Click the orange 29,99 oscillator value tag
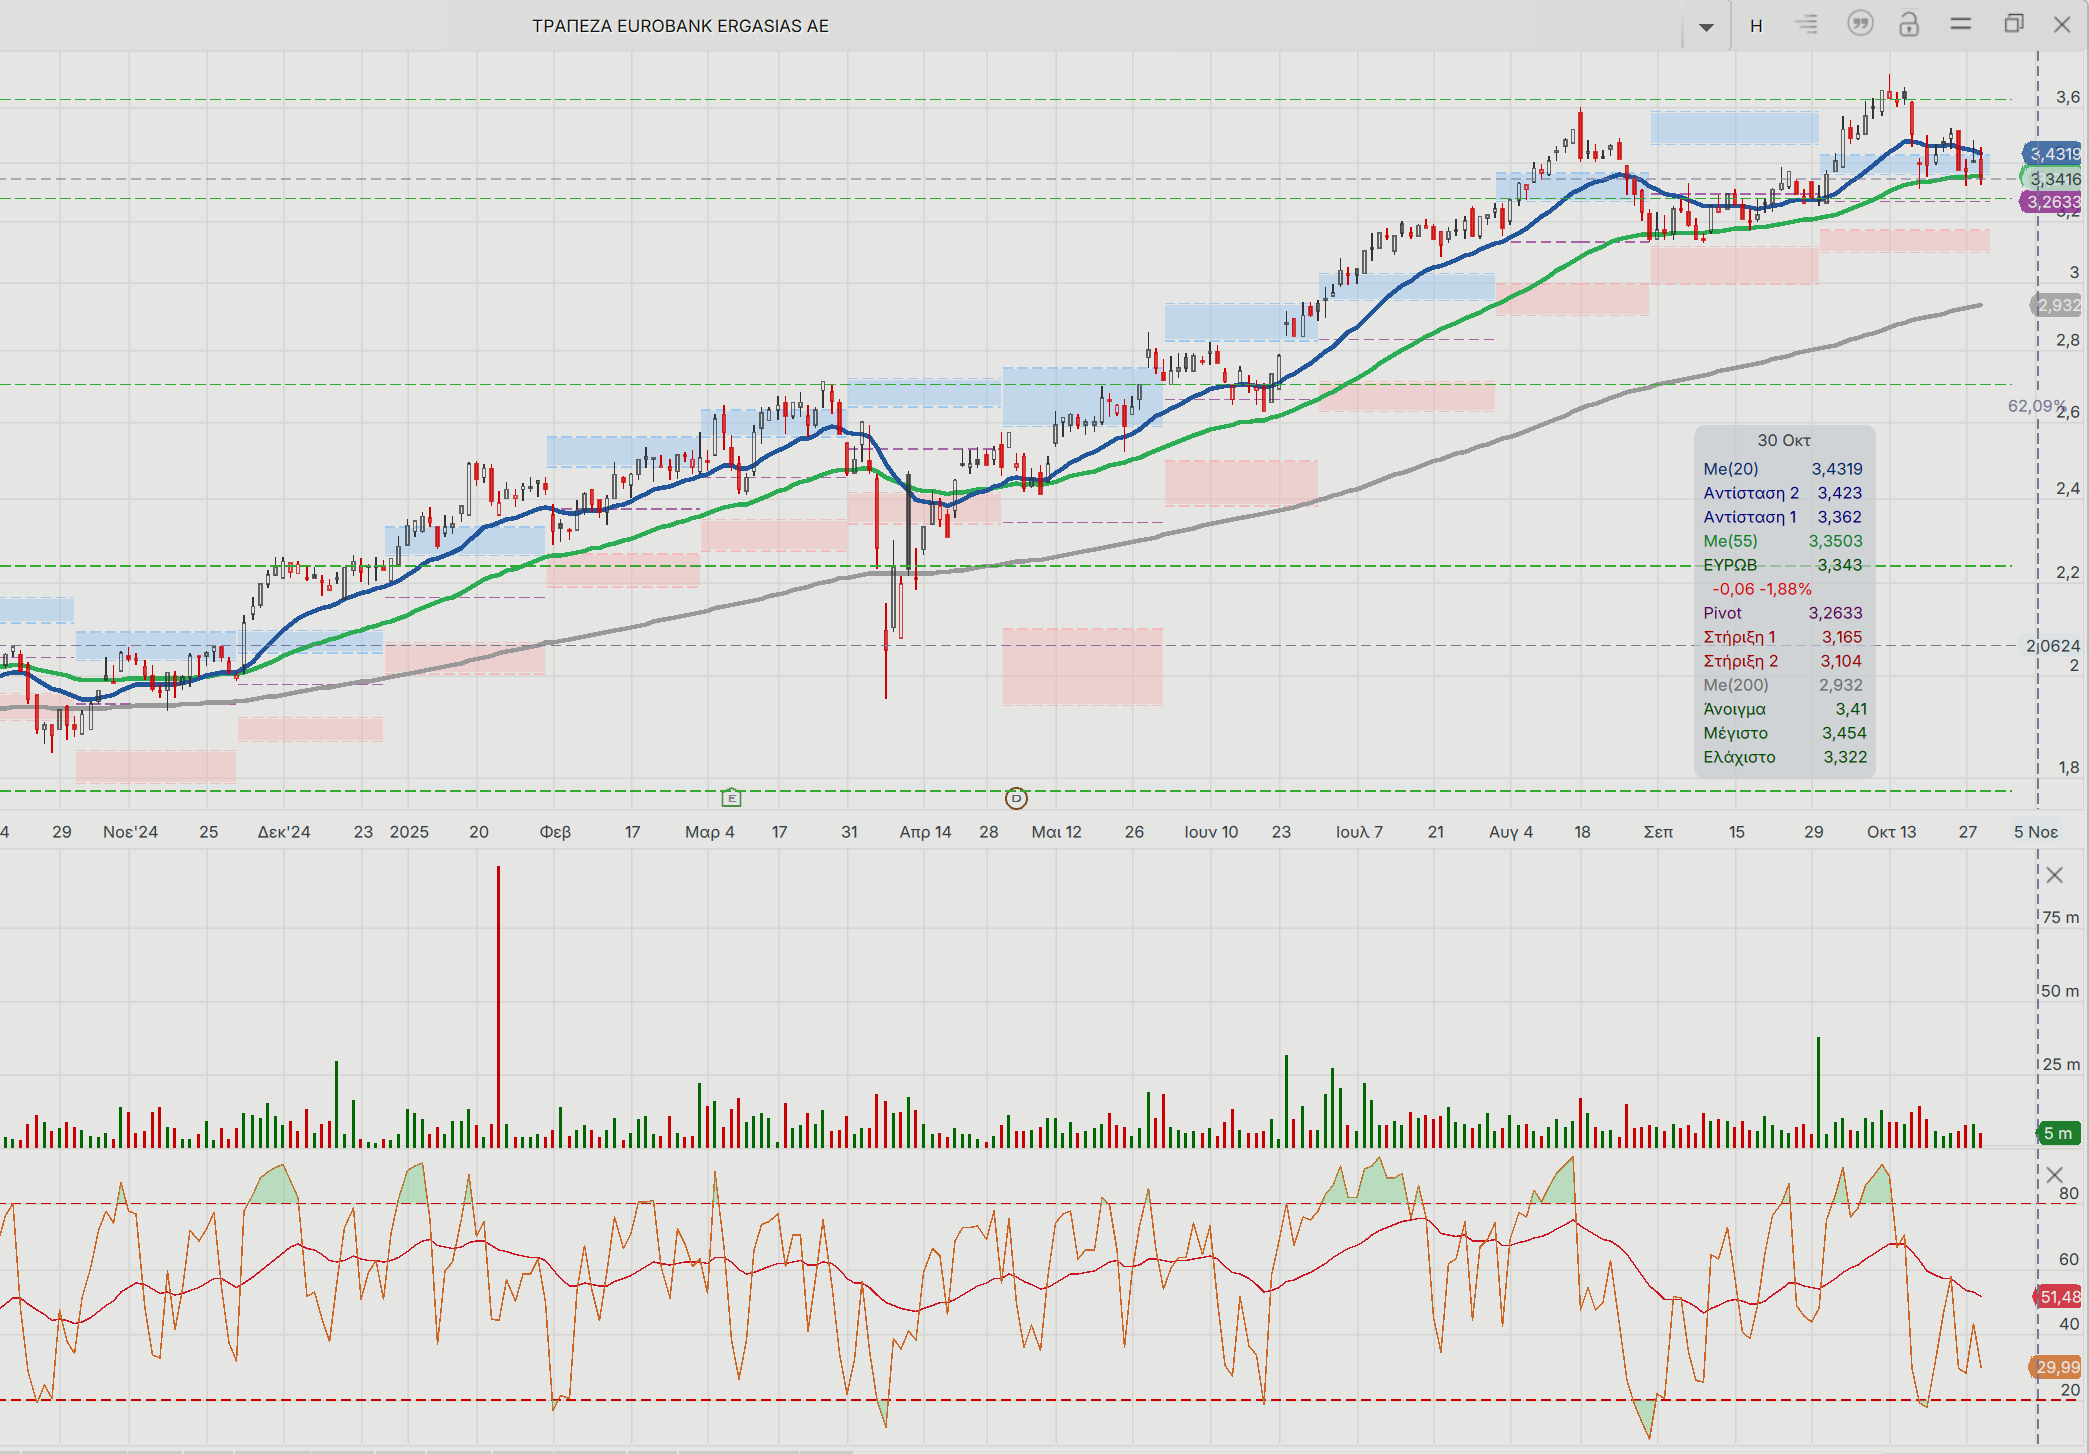The width and height of the screenshot is (2089, 1454). coord(2057,1367)
